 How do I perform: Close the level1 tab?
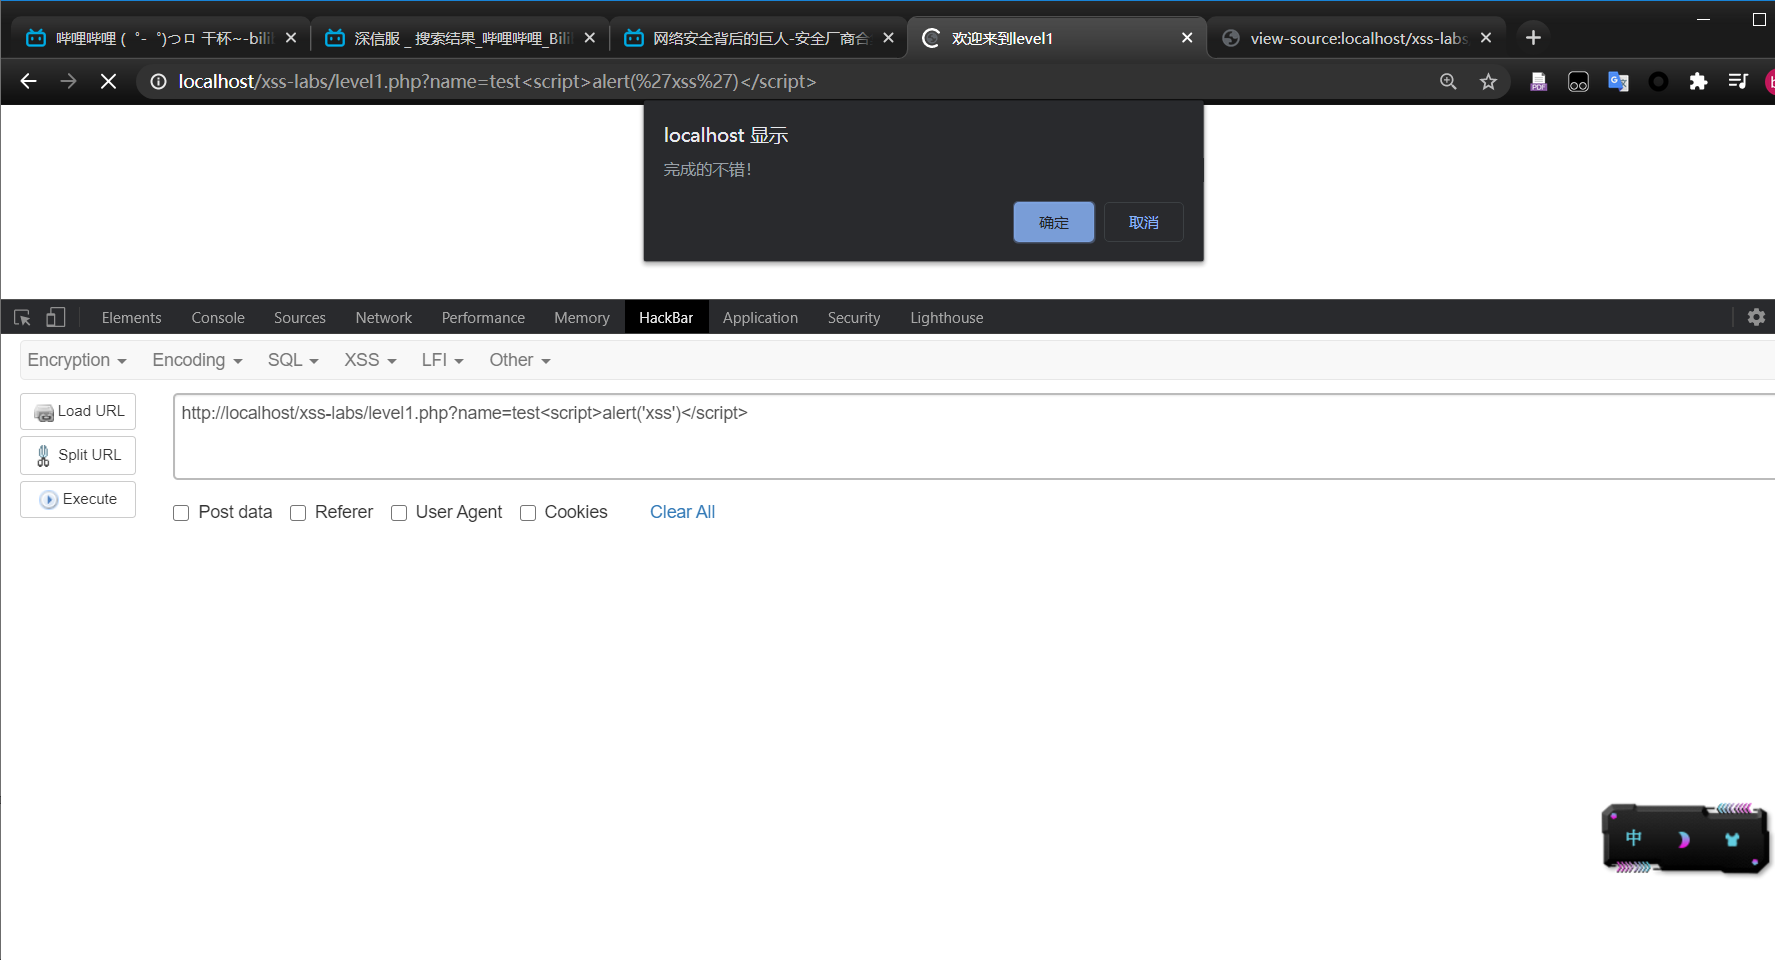click(x=1187, y=38)
